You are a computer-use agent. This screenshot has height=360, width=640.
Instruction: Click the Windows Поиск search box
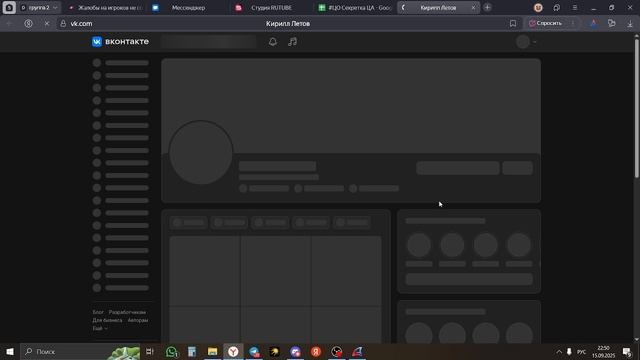[80, 351]
